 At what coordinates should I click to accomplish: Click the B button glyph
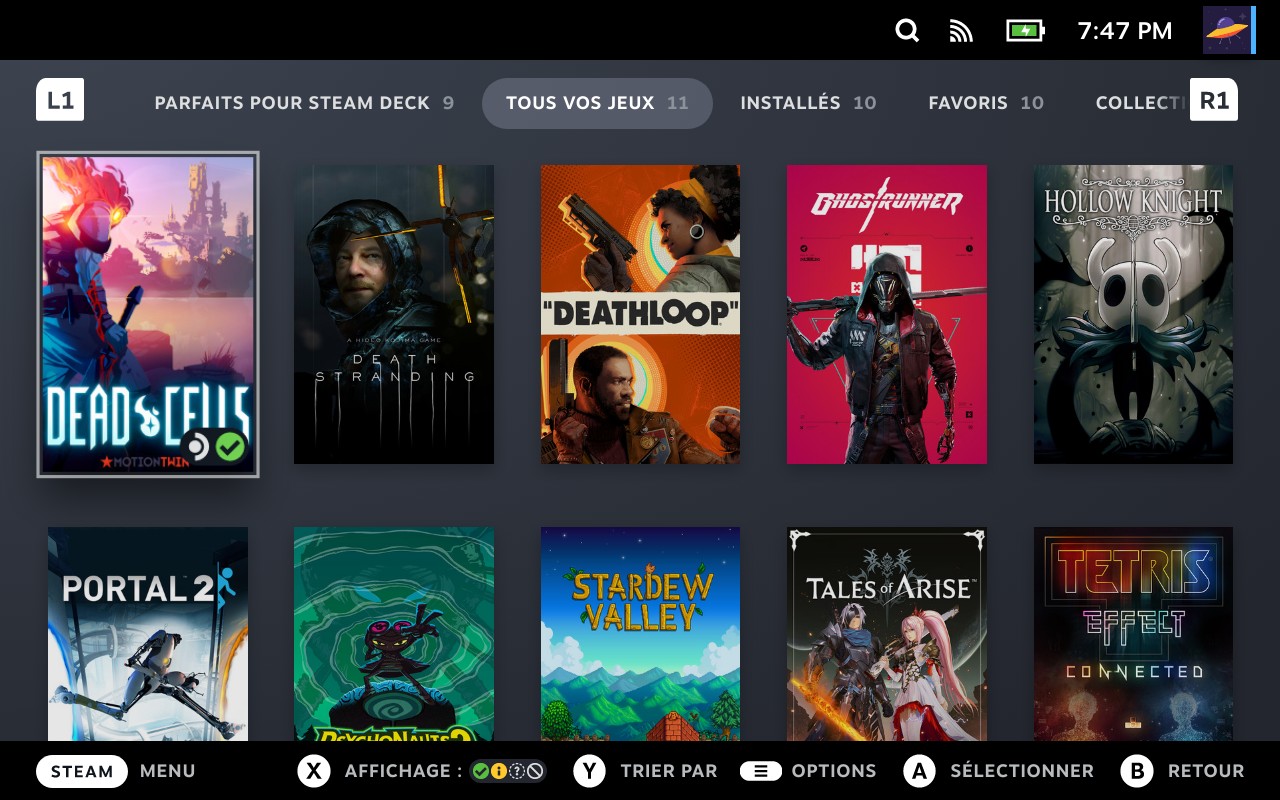1137,771
